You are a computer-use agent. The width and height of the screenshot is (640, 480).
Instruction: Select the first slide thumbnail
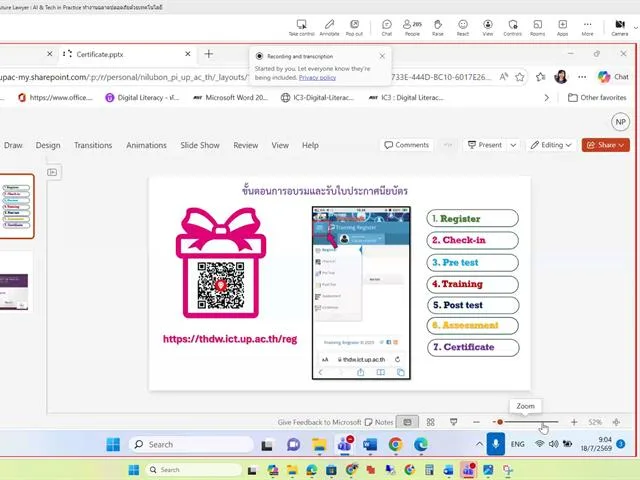[16, 206]
